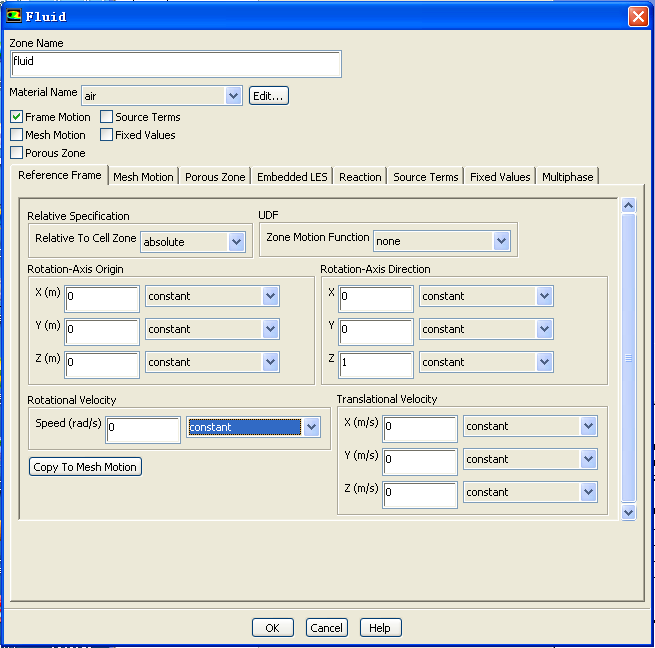This screenshot has height=648, width=655.
Task: Enable the Porous Zone checkbox
Action: [x=17, y=153]
